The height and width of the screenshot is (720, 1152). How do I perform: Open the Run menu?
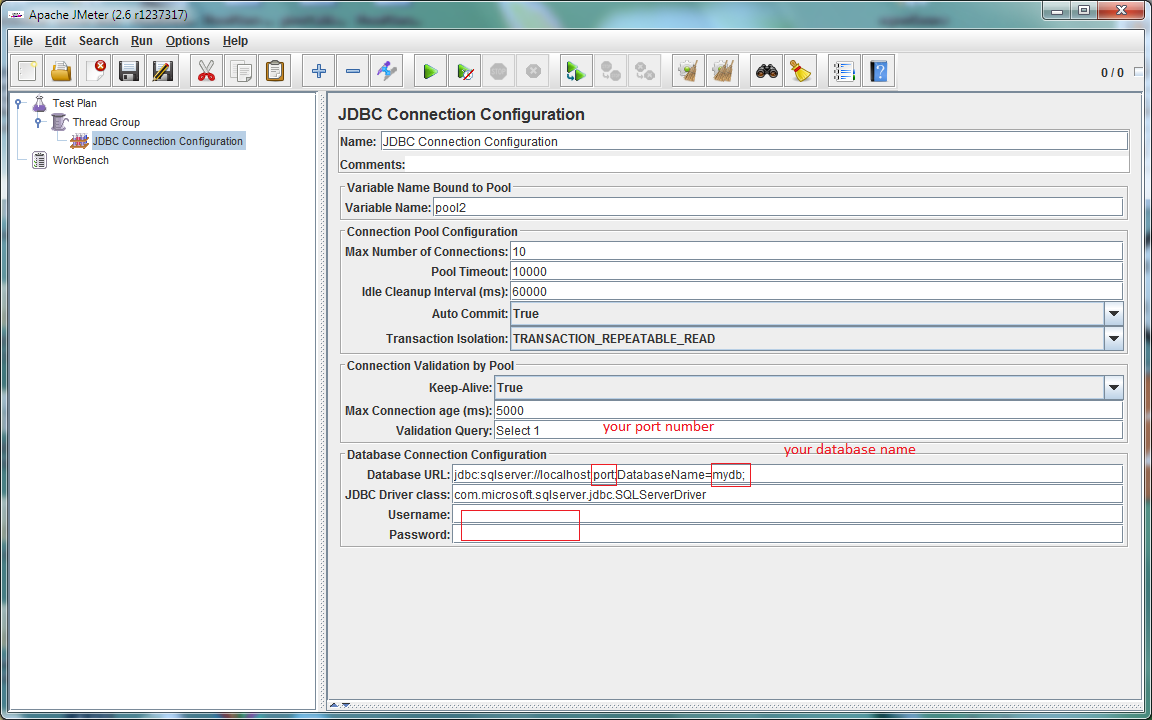pyautogui.click(x=142, y=41)
